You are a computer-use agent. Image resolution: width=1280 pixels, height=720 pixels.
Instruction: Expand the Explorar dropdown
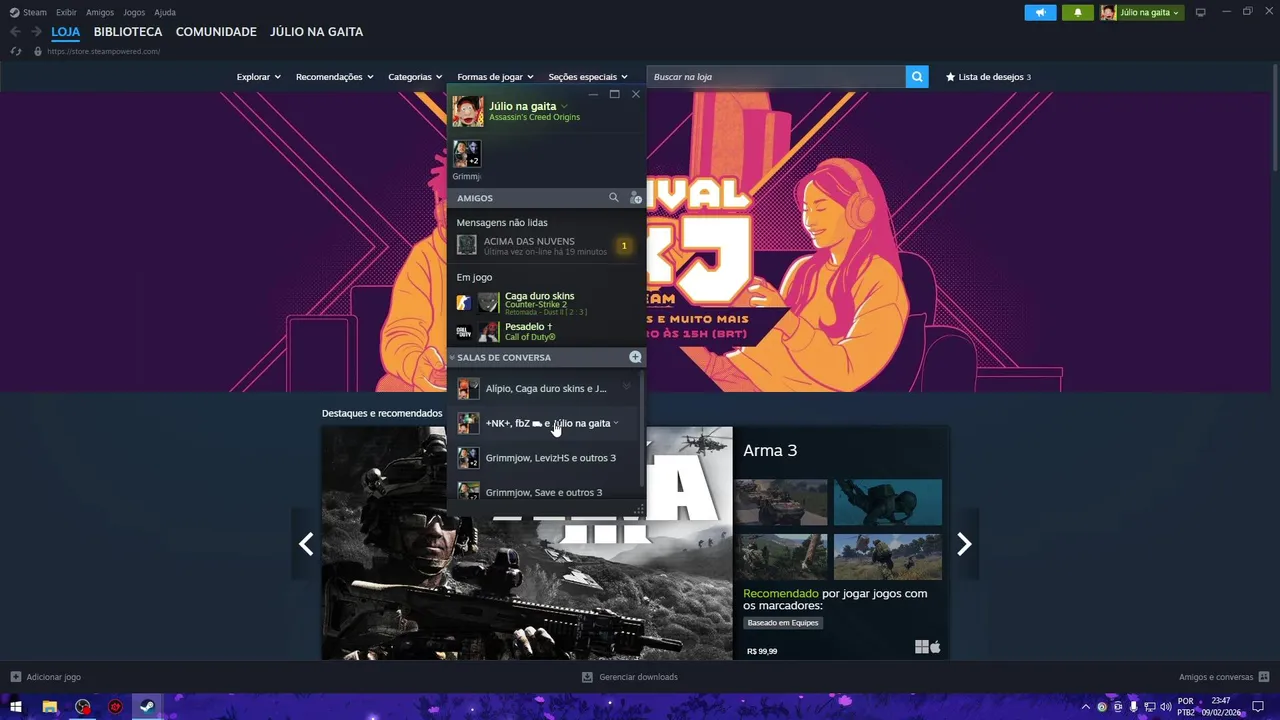point(258,77)
